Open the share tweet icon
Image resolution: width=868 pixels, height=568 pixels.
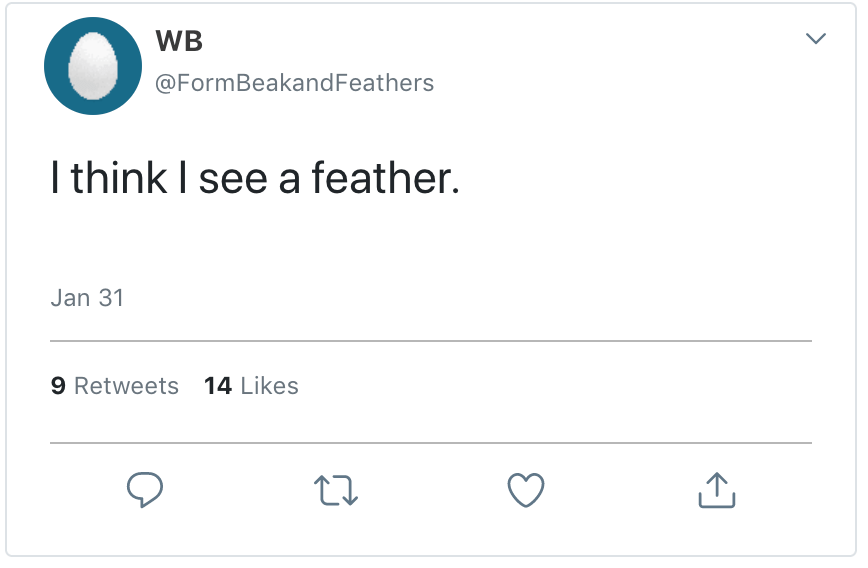(x=715, y=489)
